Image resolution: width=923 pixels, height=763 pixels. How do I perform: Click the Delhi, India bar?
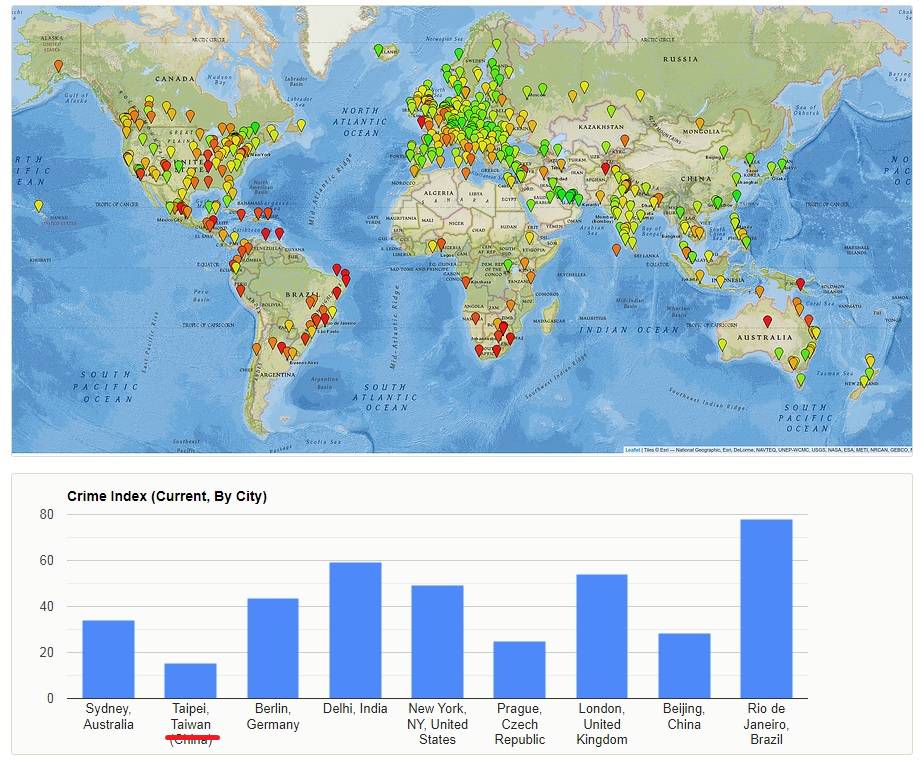click(x=355, y=630)
